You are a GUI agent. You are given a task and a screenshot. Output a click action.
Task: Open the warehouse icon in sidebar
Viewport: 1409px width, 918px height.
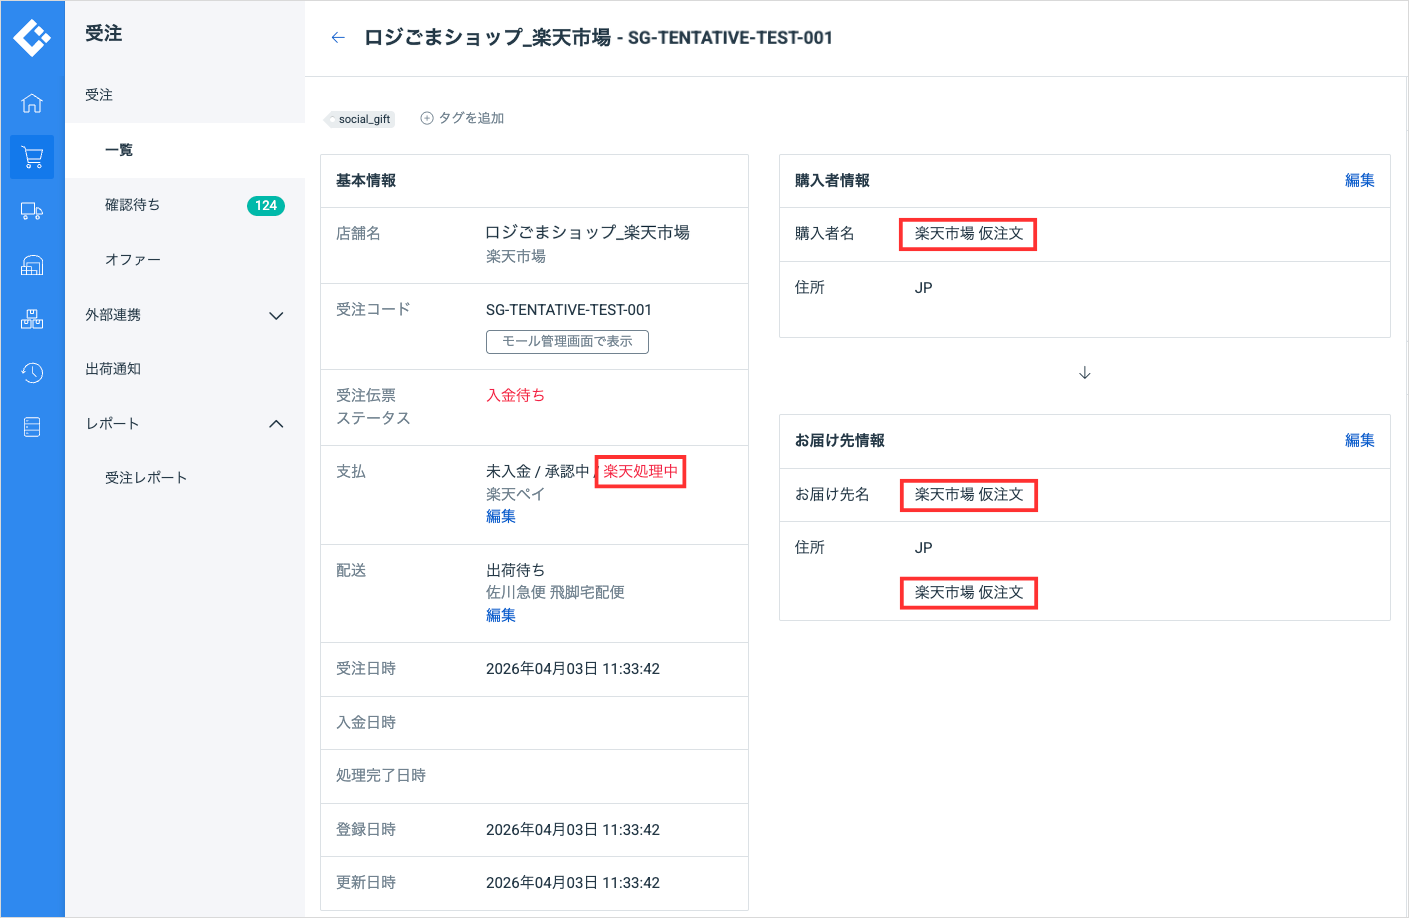point(32,265)
